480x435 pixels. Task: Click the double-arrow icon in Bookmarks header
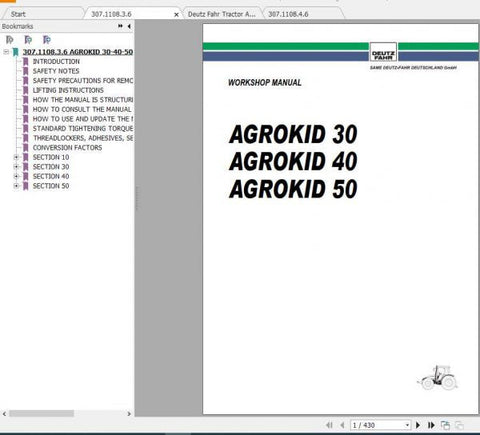click(120, 26)
